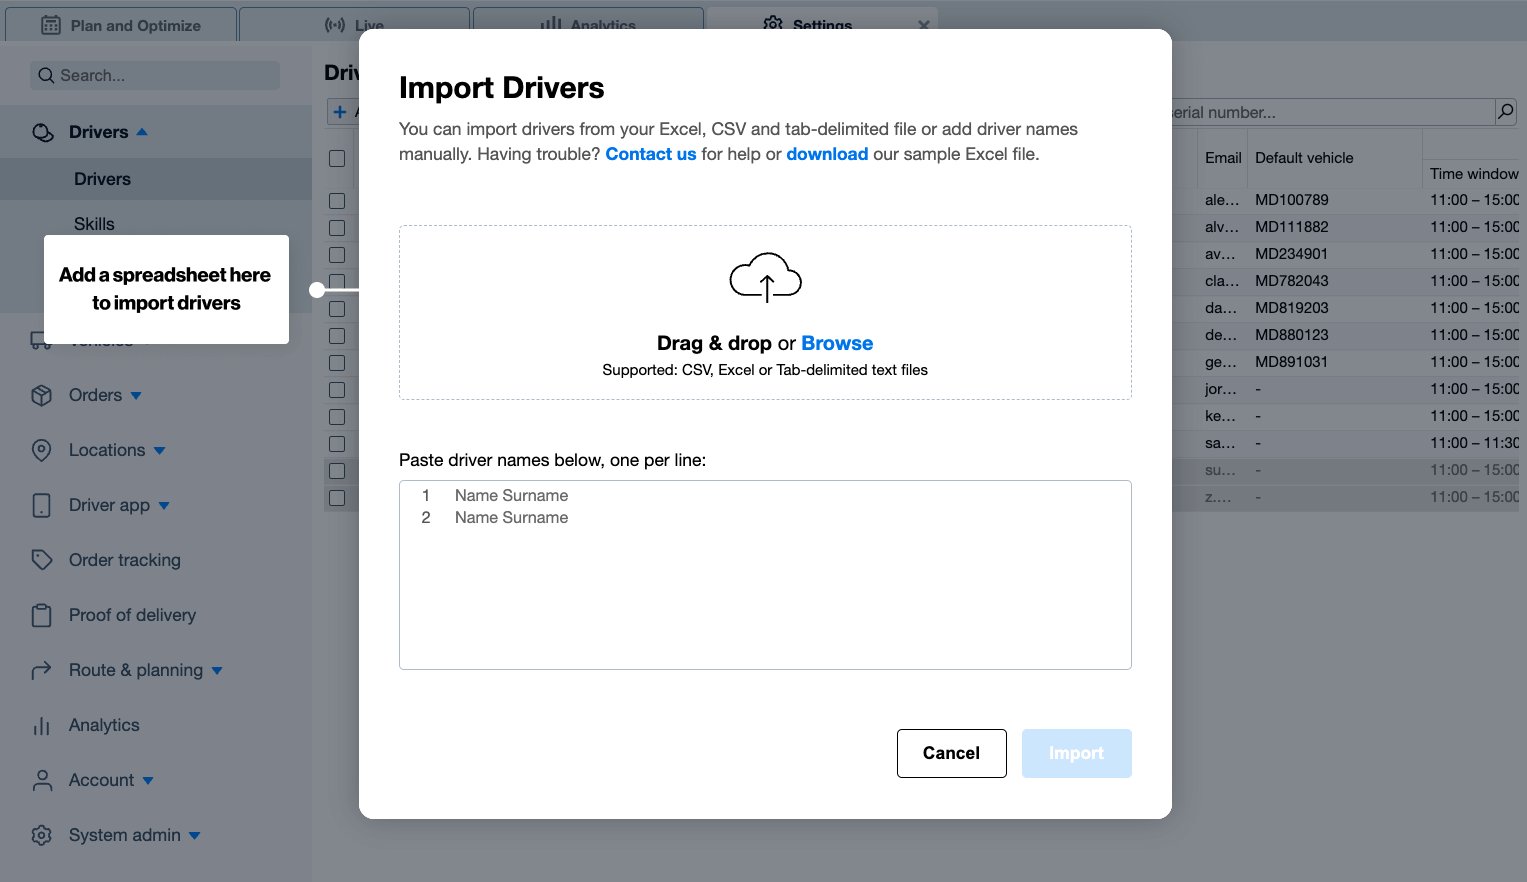This screenshot has width=1527, height=882.
Task: Cancel the Import Drivers dialog
Action: click(x=951, y=753)
